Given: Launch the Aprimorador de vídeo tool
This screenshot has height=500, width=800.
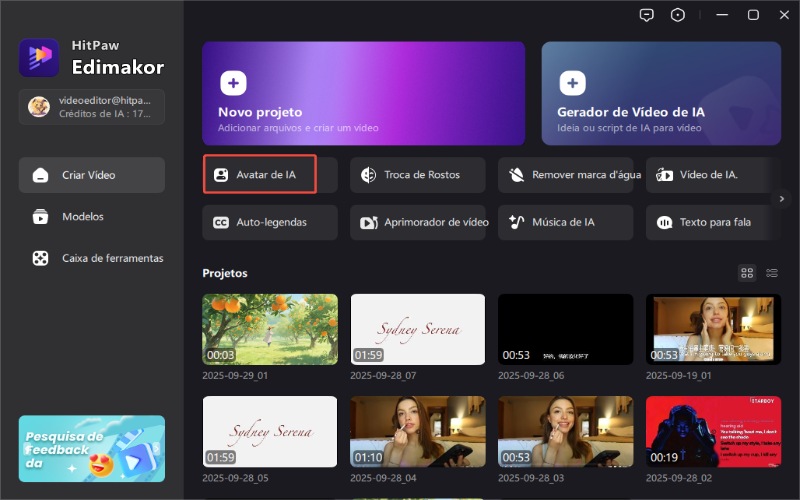Looking at the screenshot, I should click(417, 222).
